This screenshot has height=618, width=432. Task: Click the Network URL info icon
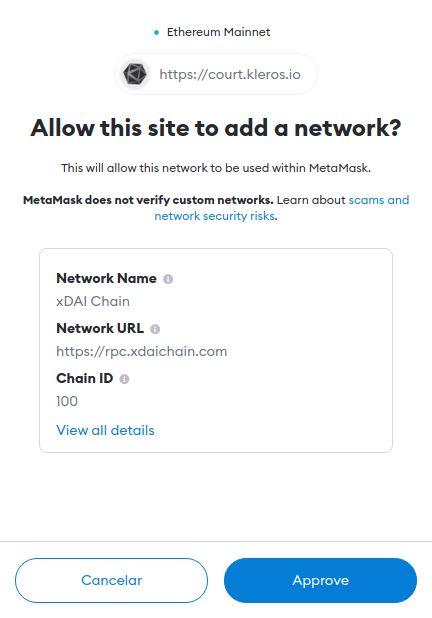pyautogui.click(x=155, y=329)
